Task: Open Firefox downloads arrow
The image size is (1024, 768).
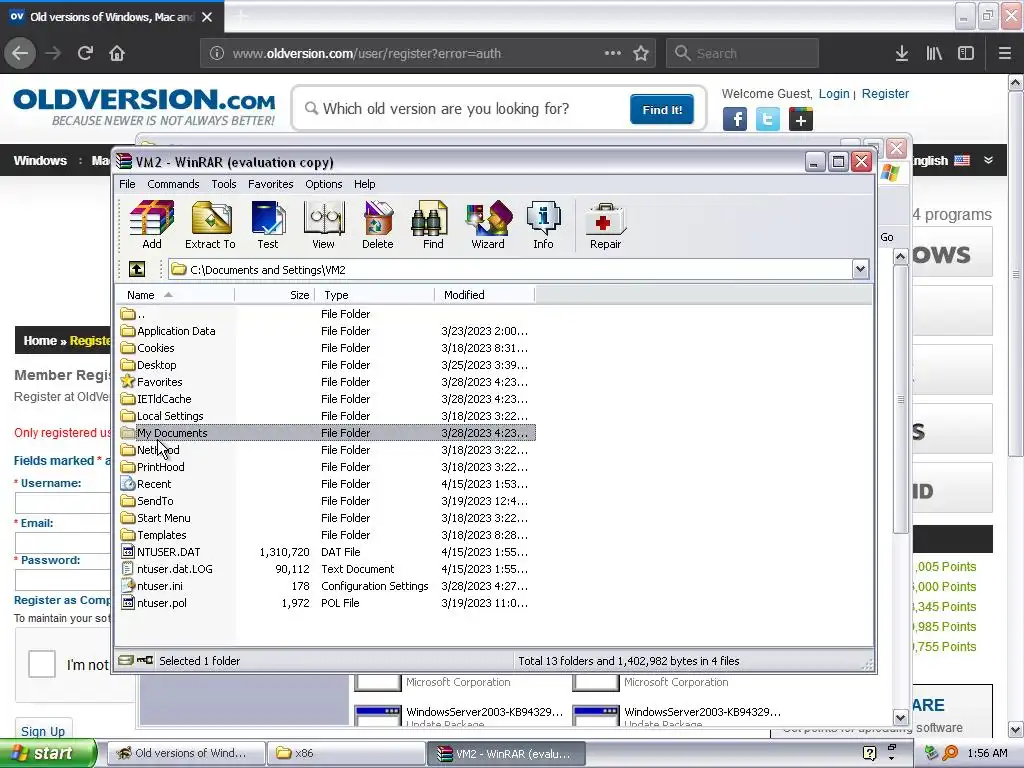Action: [x=902, y=53]
